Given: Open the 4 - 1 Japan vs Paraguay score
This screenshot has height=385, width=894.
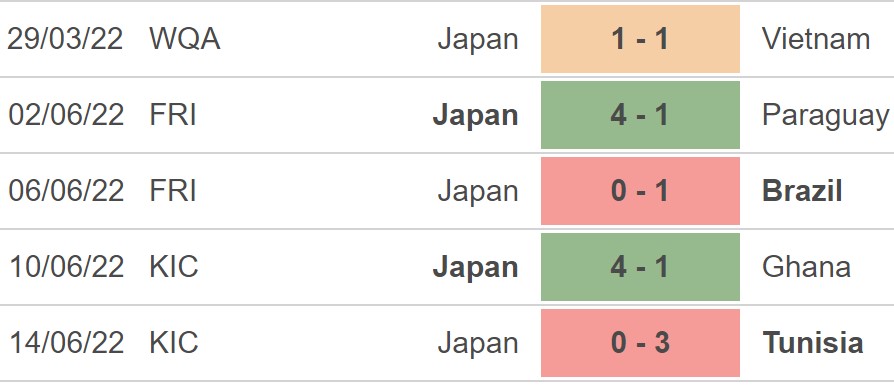Looking at the screenshot, I should pyautogui.click(x=640, y=115).
